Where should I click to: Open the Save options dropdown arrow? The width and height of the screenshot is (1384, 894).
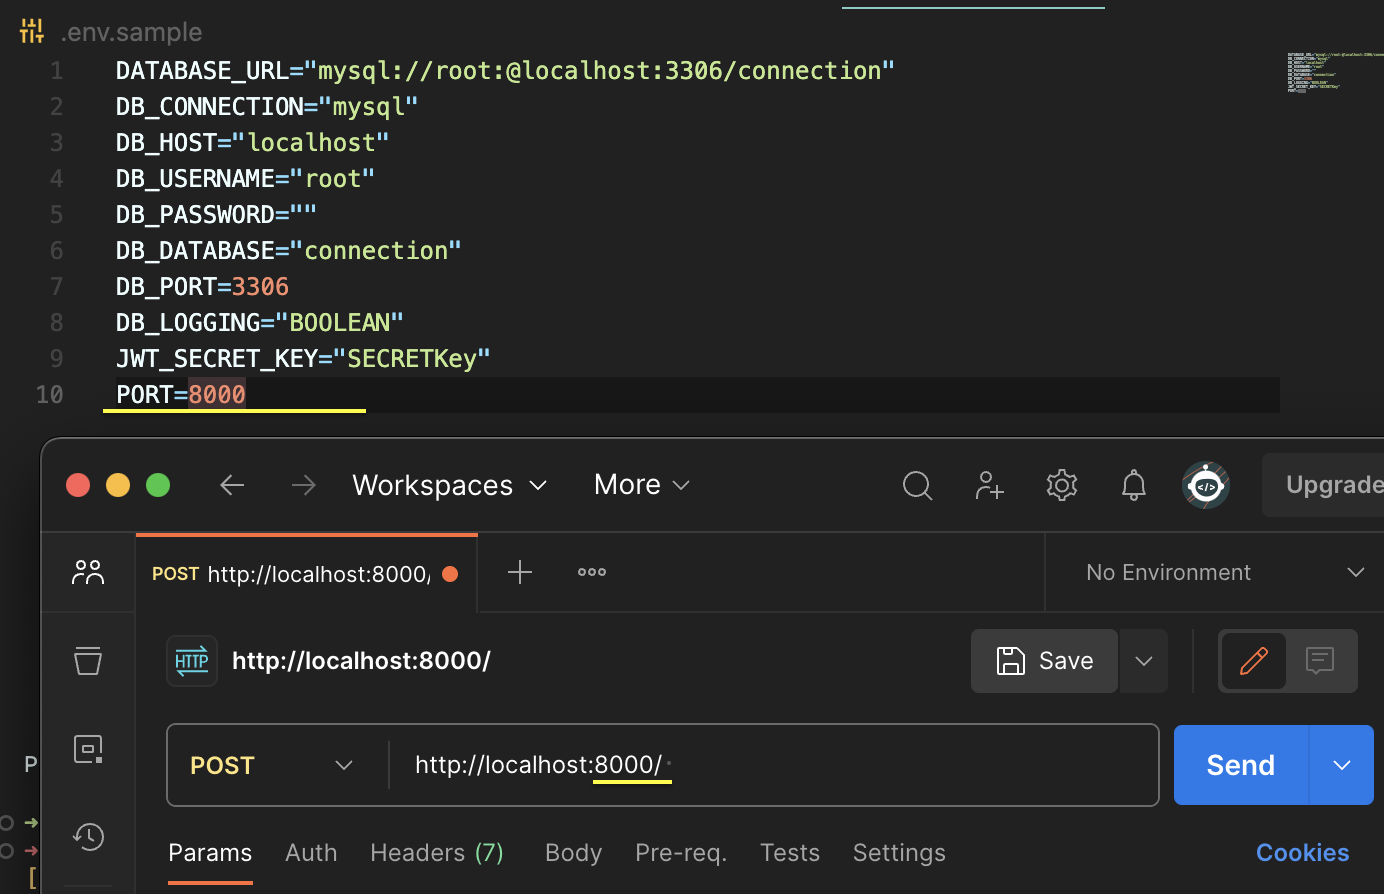click(1144, 661)
